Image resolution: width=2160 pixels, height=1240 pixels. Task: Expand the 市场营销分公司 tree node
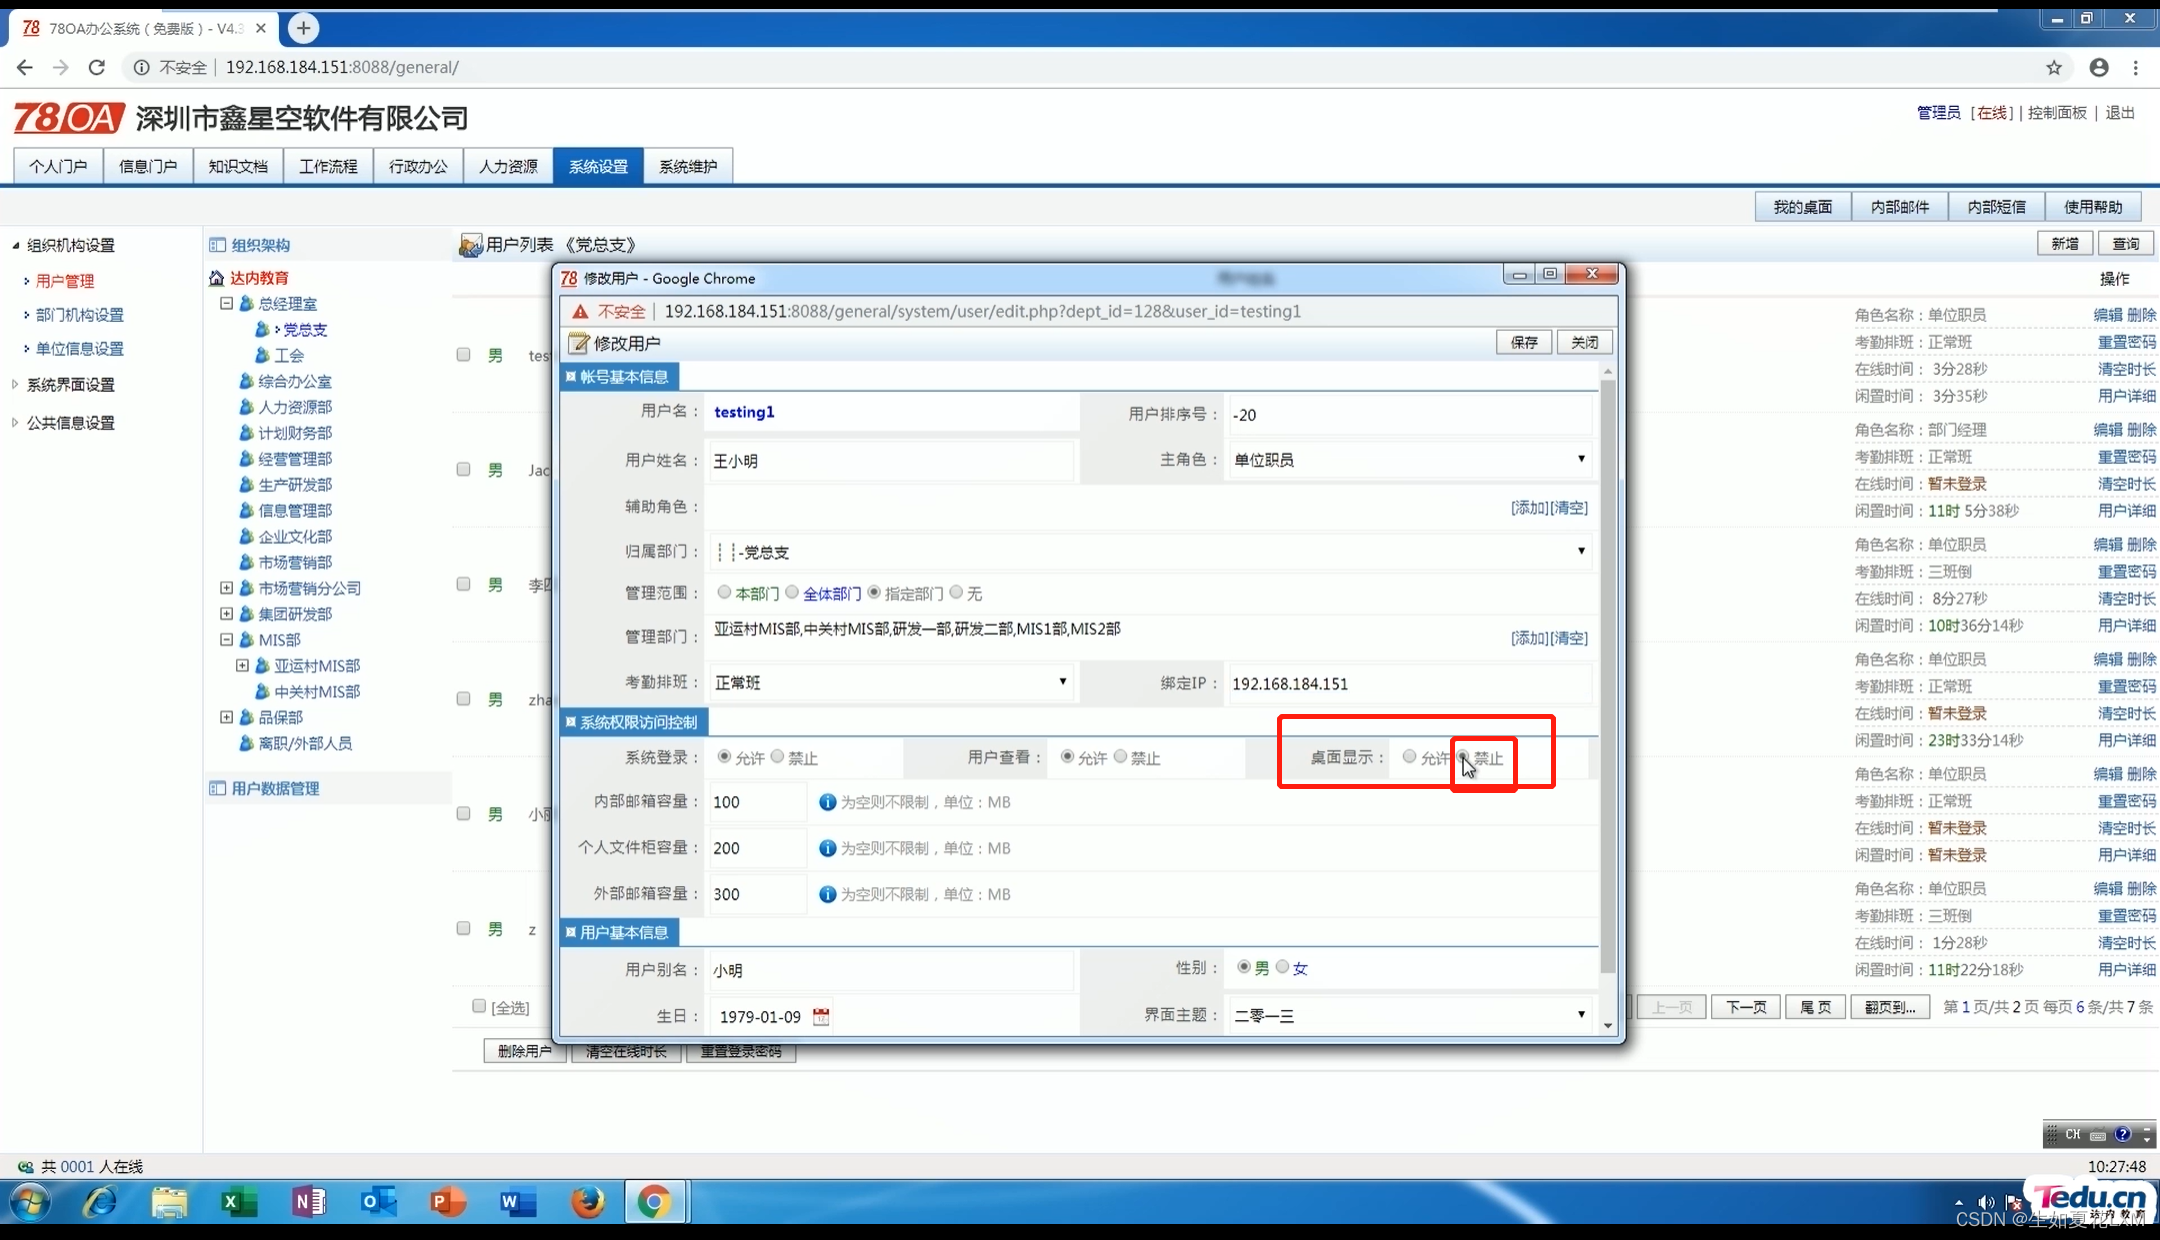tap(226, 588)
